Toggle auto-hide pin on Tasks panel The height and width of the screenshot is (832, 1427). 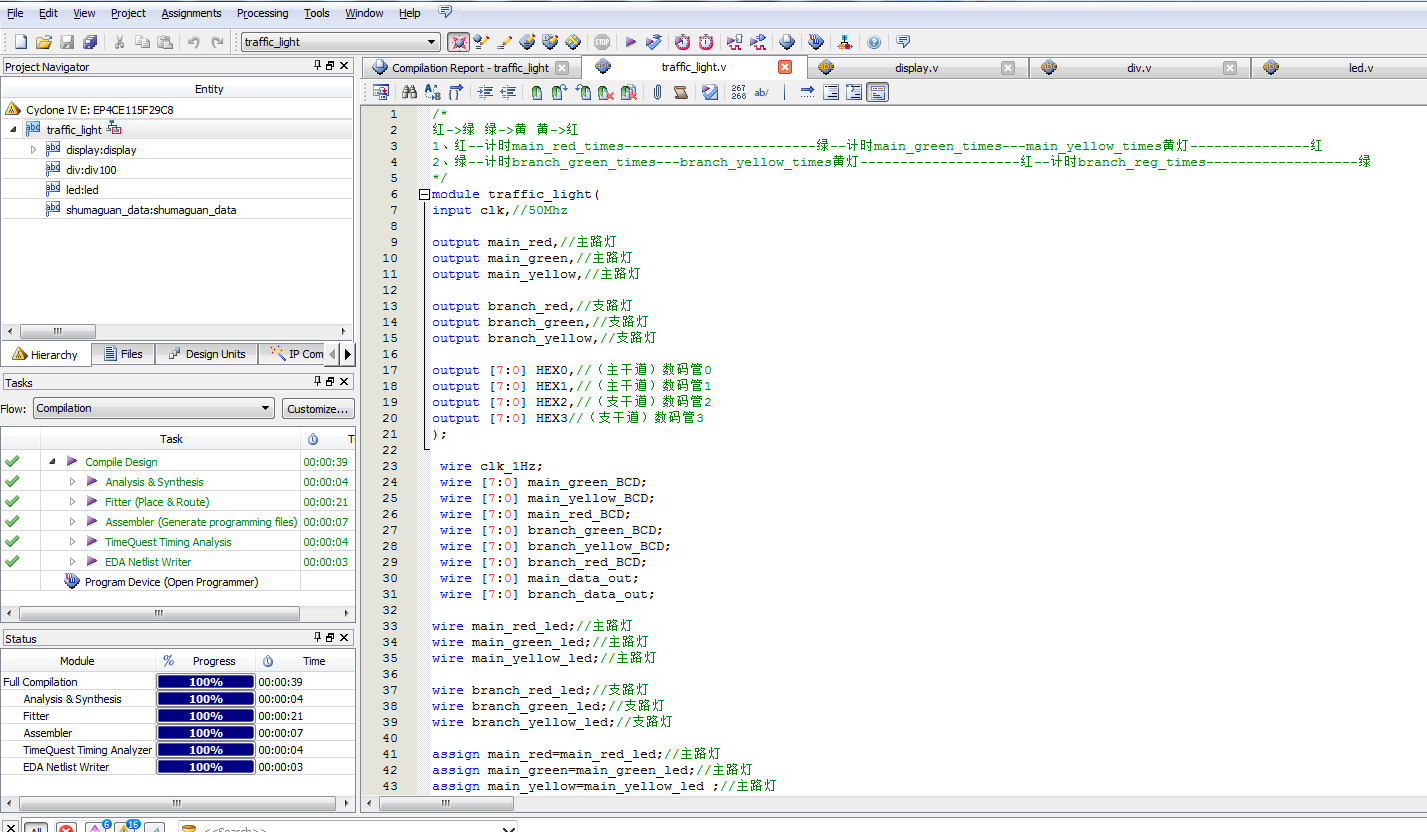click(319, 382)
